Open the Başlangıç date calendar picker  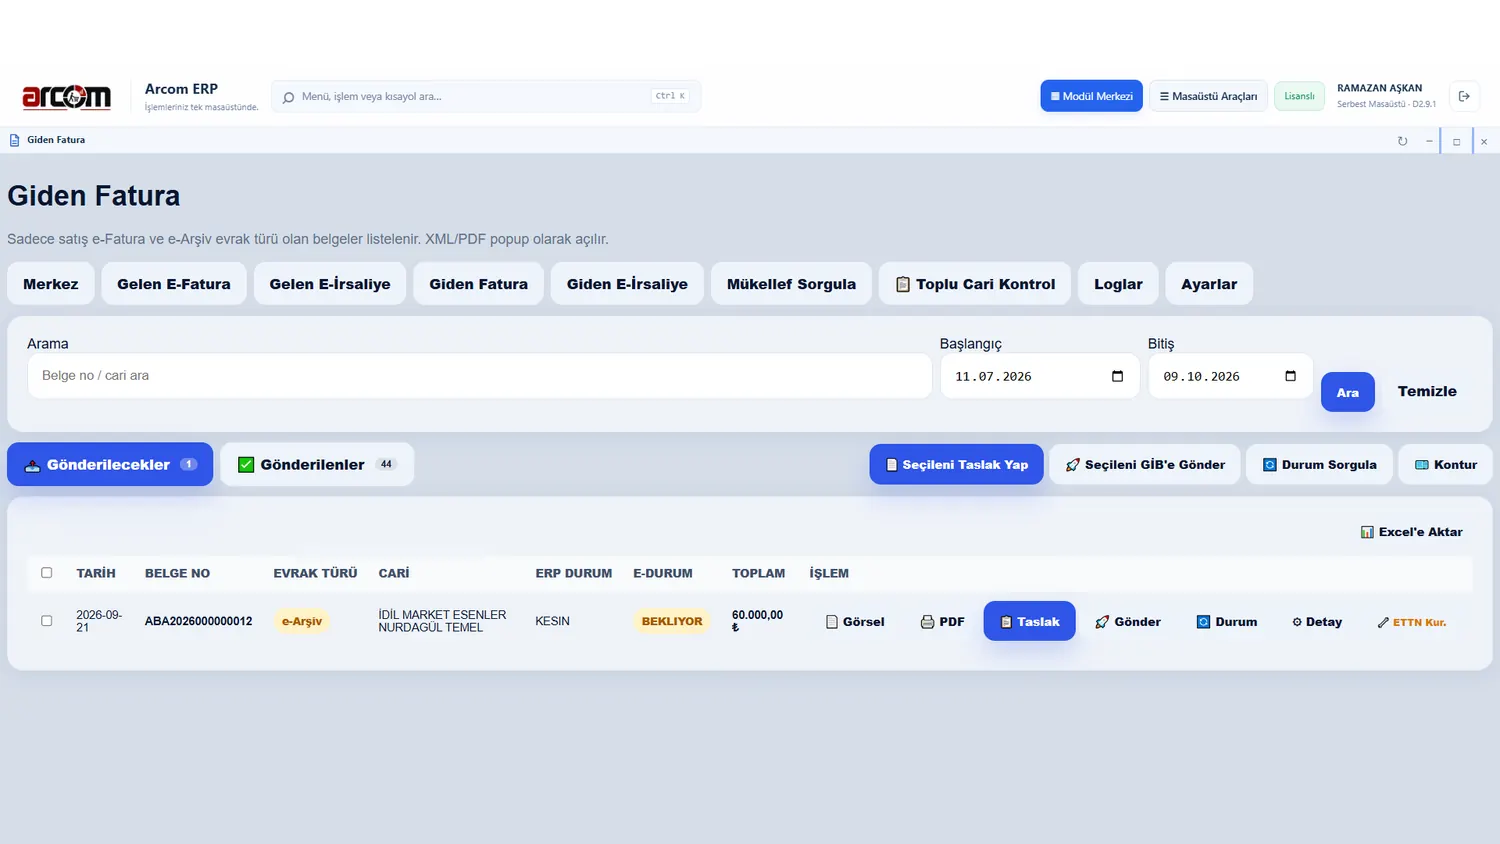coord(1117,376)
